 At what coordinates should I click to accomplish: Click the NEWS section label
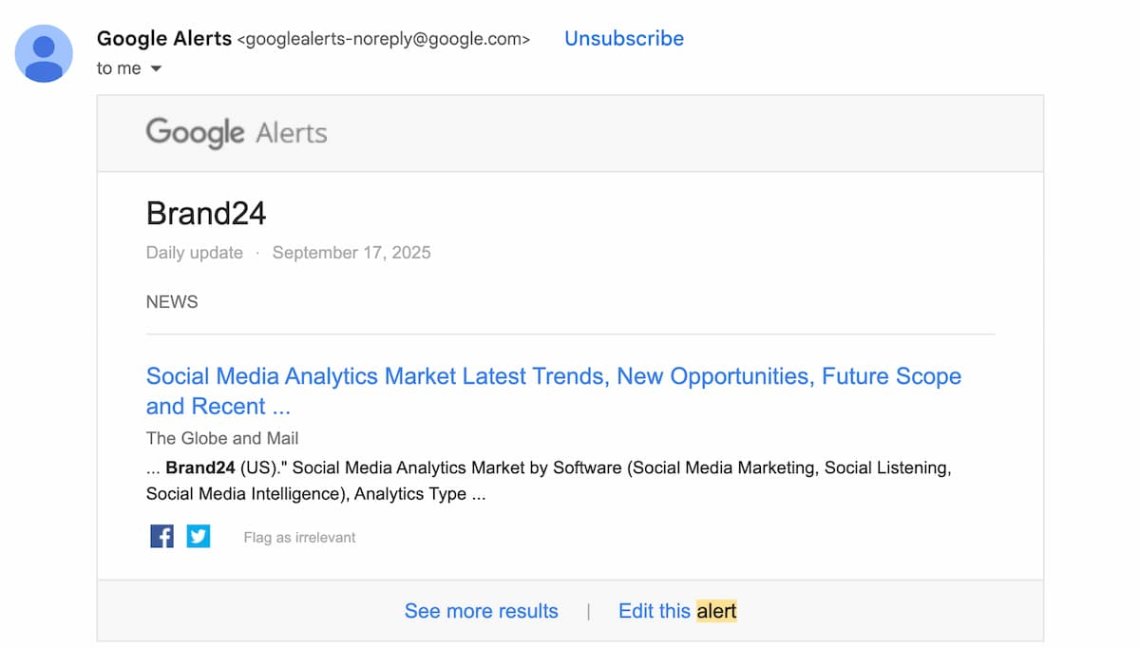click(172, 302)
